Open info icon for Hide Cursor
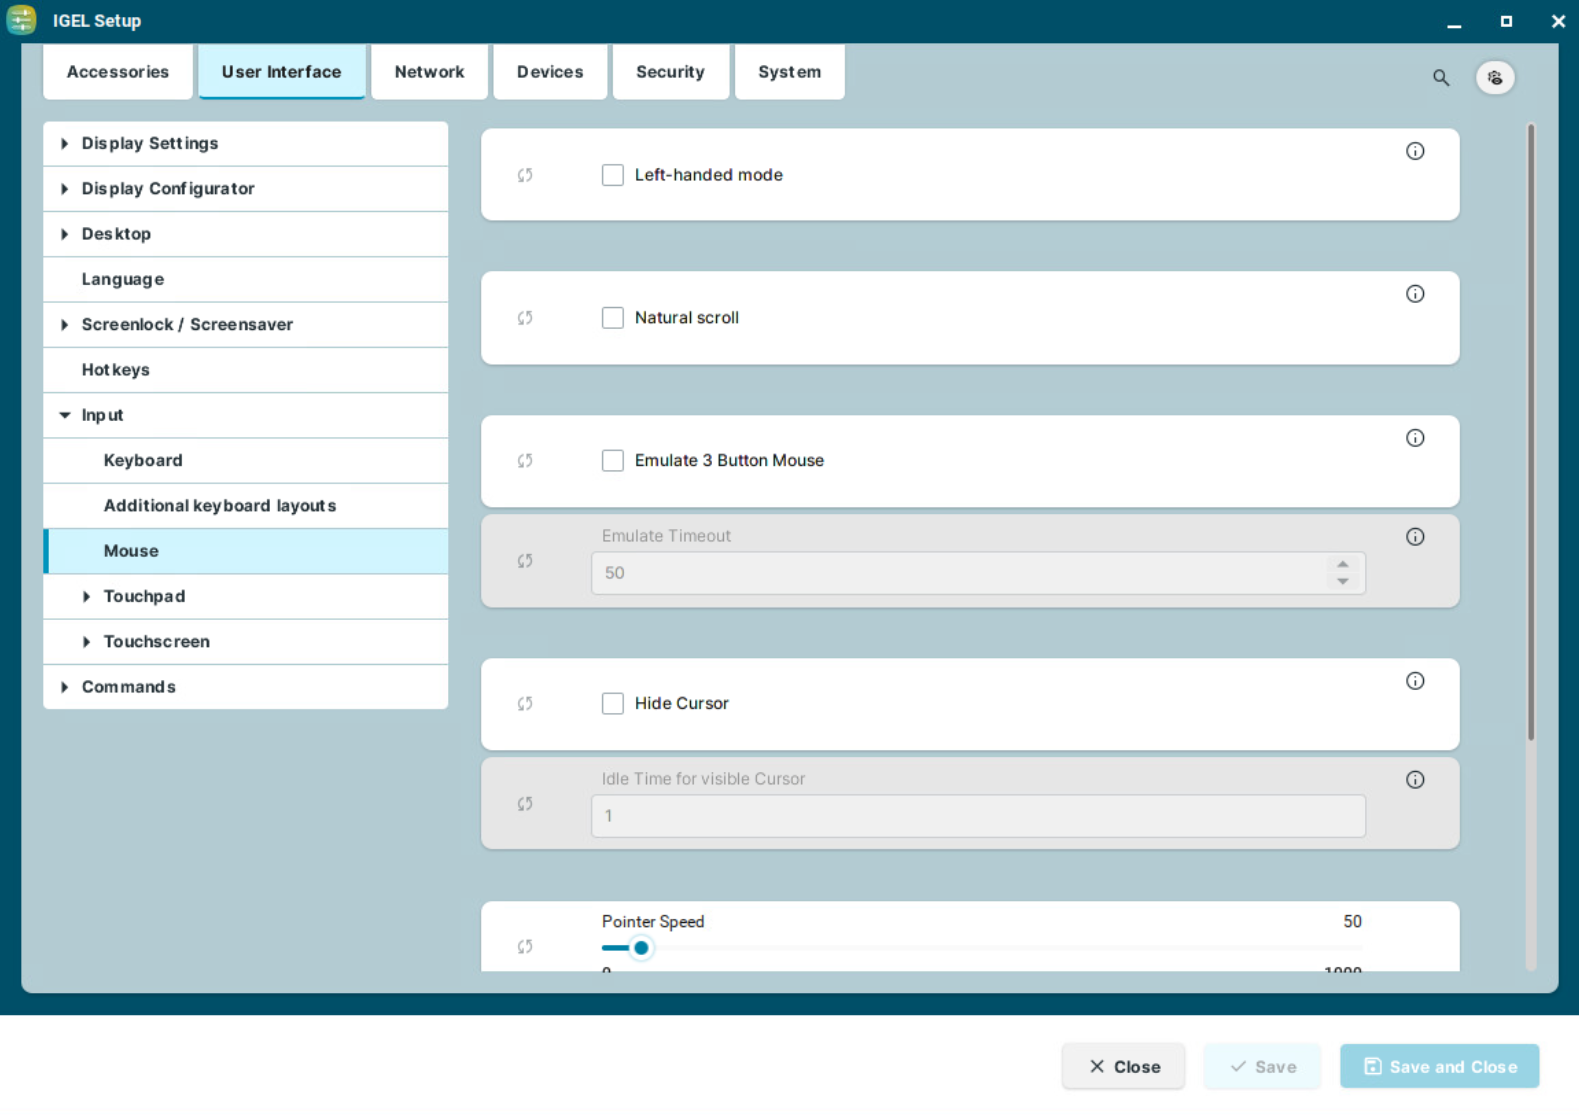Viewport: 1579px width, 1115px height. [1414, 681]
